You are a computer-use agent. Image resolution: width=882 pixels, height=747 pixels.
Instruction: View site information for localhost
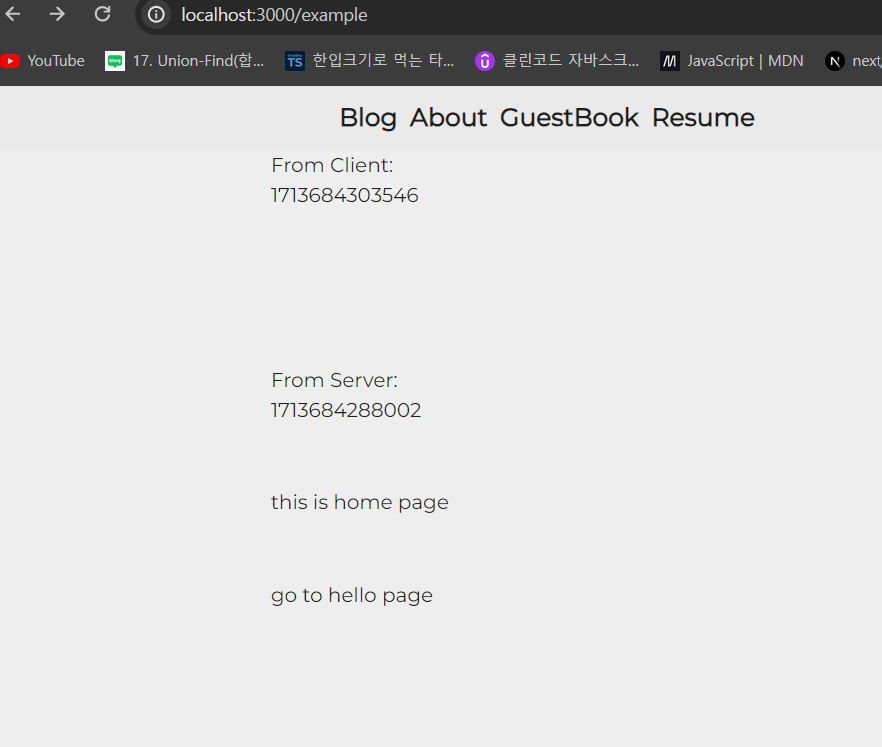[x=156, y=15]
